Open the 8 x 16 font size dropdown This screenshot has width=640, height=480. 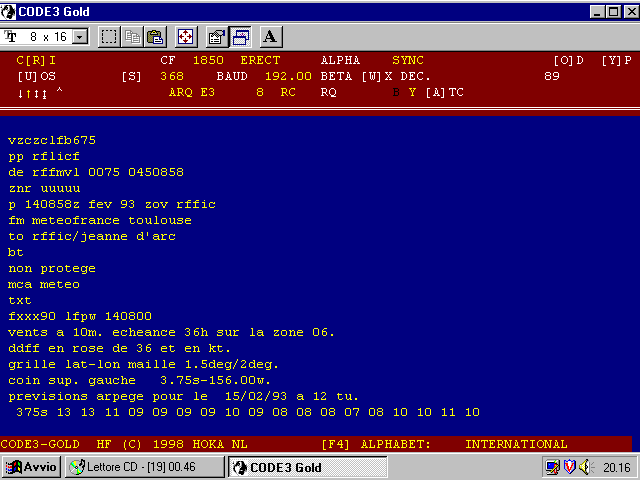(80, 37)
